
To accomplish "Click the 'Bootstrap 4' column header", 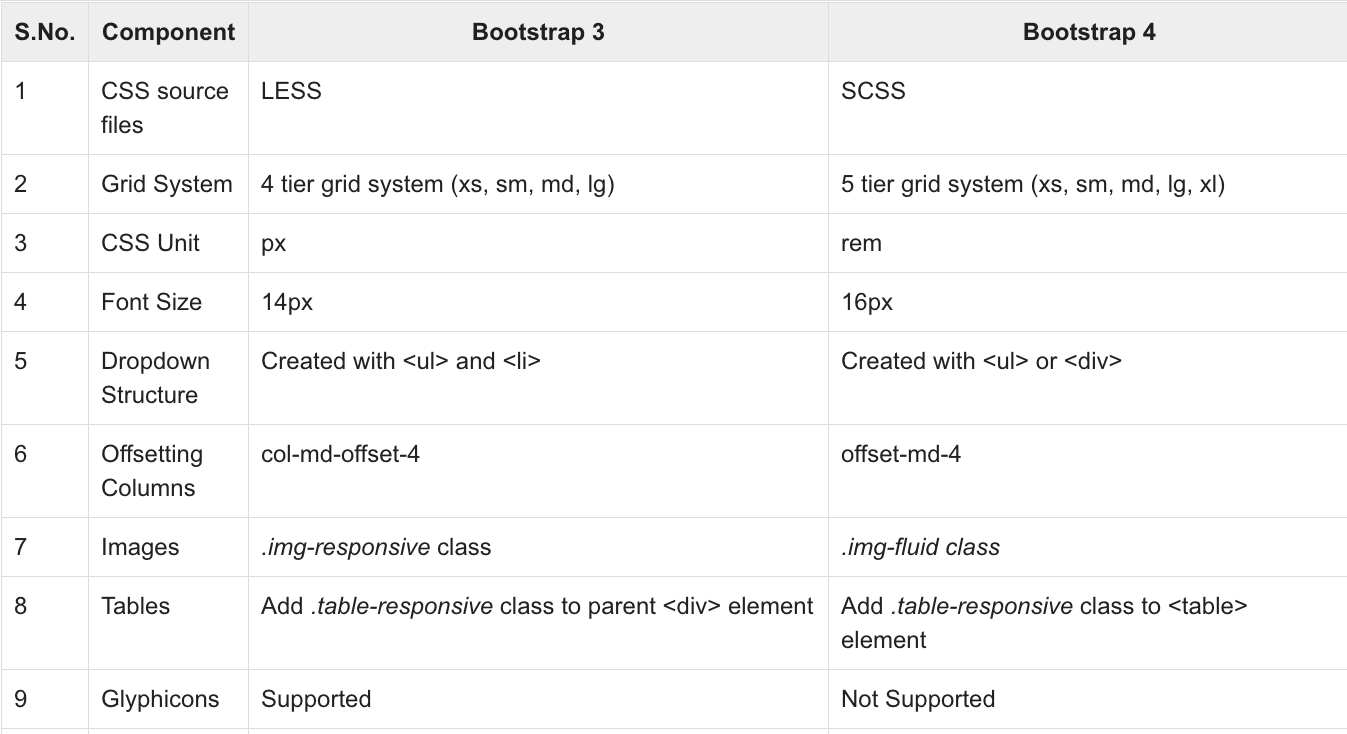I will pos(1089,32).
